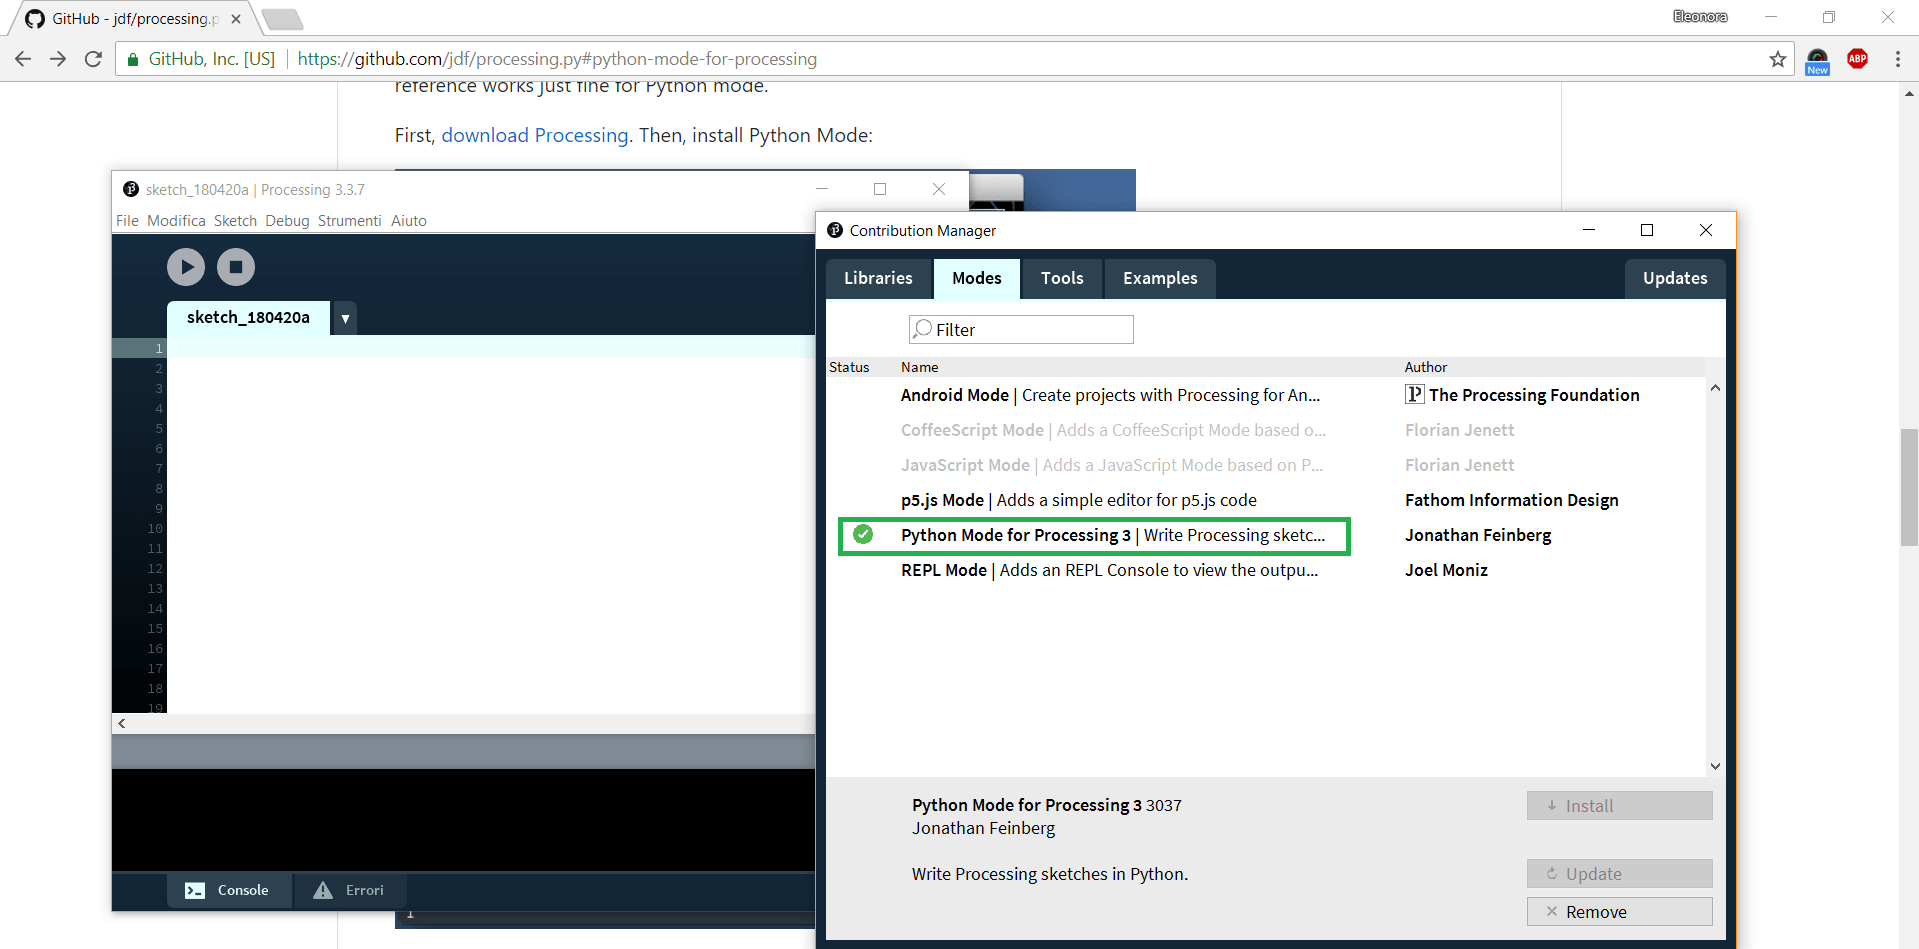The height and width of the screenshot is (949, 1919).
Task: Click the secure padlock icon
Action: (133, 59)
